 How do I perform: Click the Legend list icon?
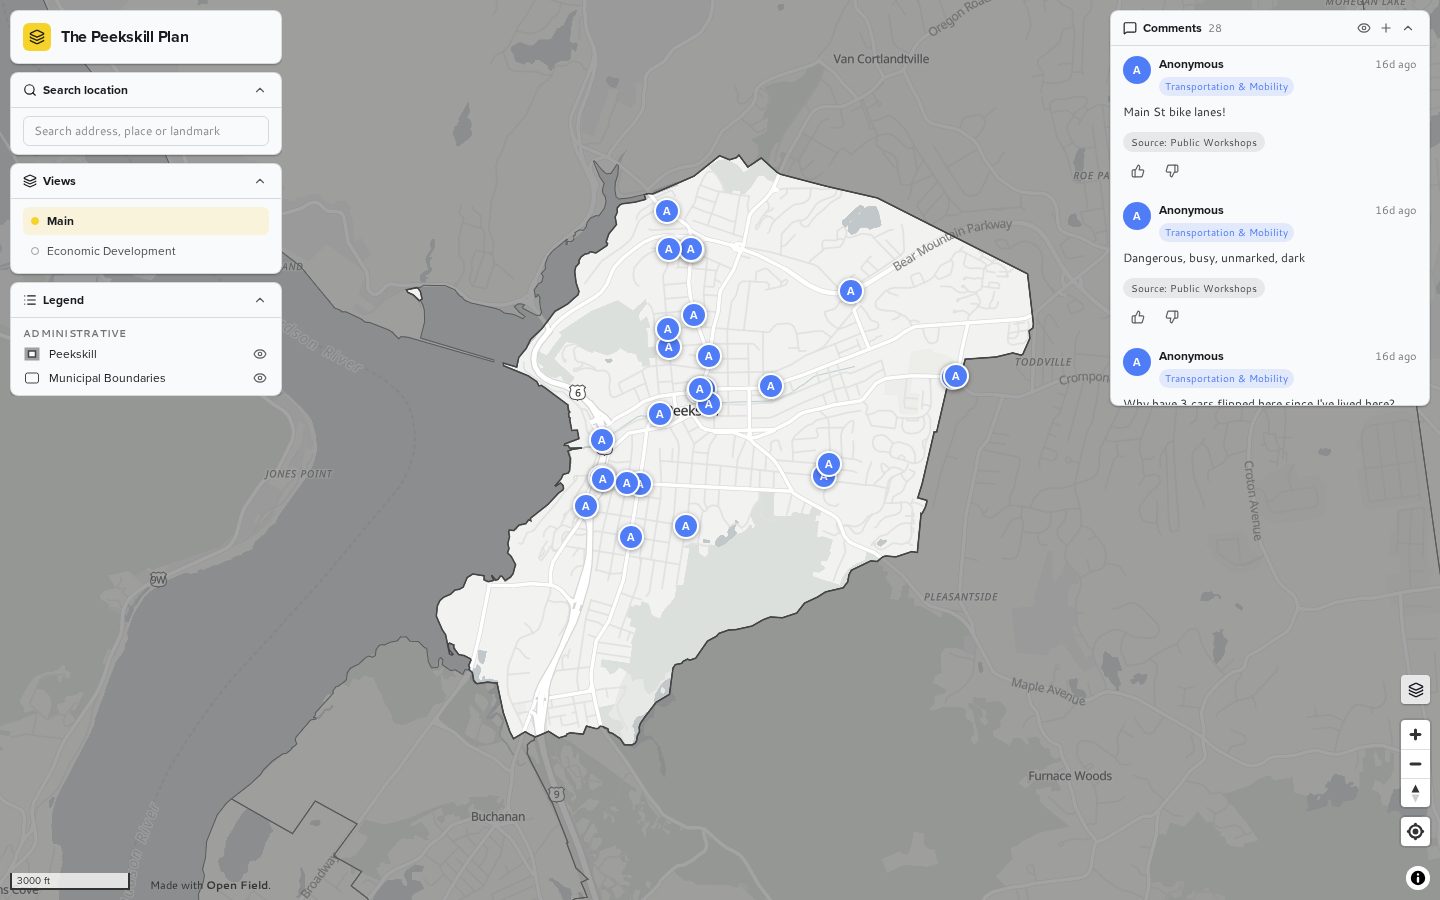[x=30, y=300]
